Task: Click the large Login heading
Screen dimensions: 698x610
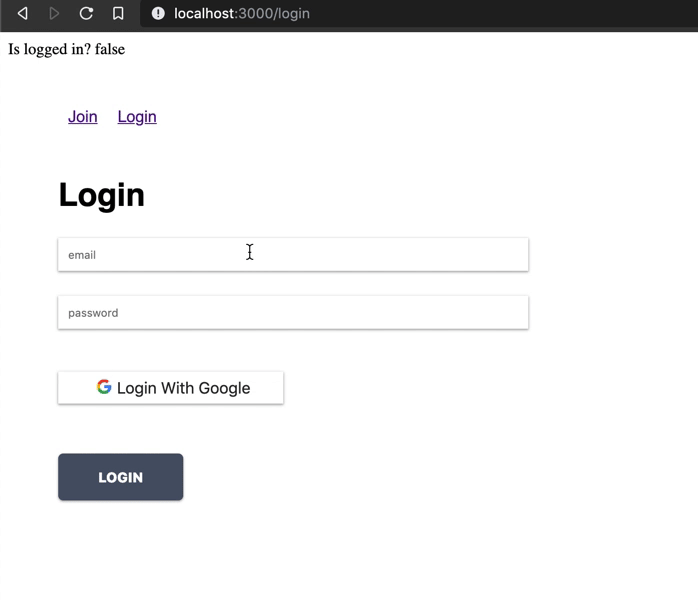Action: coord(102,195)
